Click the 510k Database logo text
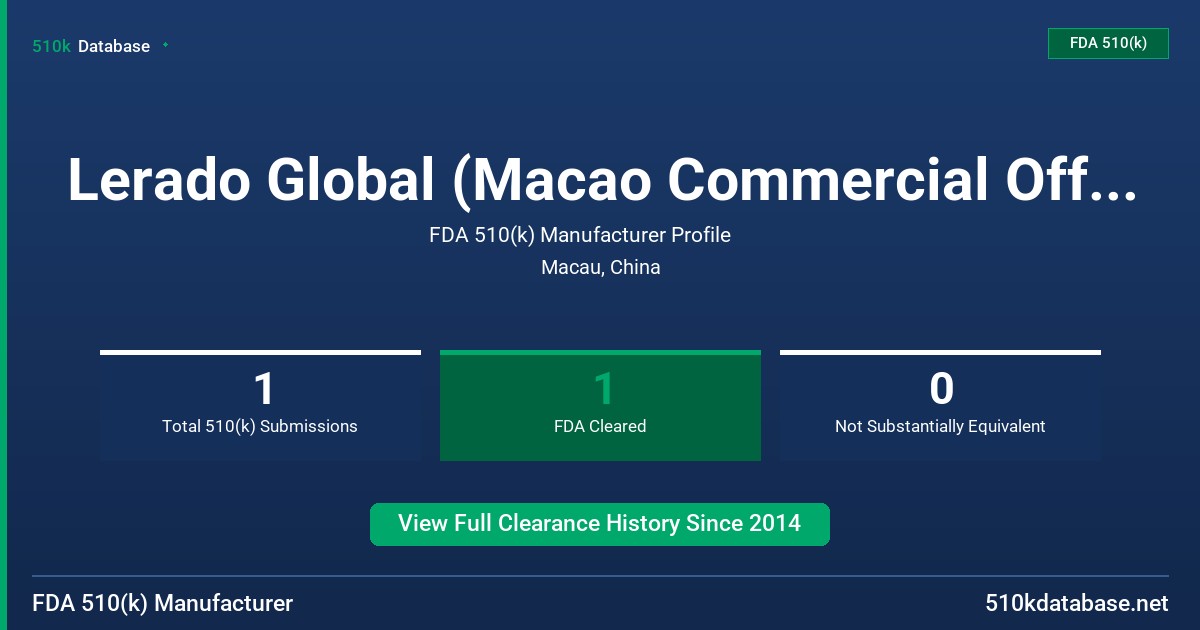 pos(91,46)
